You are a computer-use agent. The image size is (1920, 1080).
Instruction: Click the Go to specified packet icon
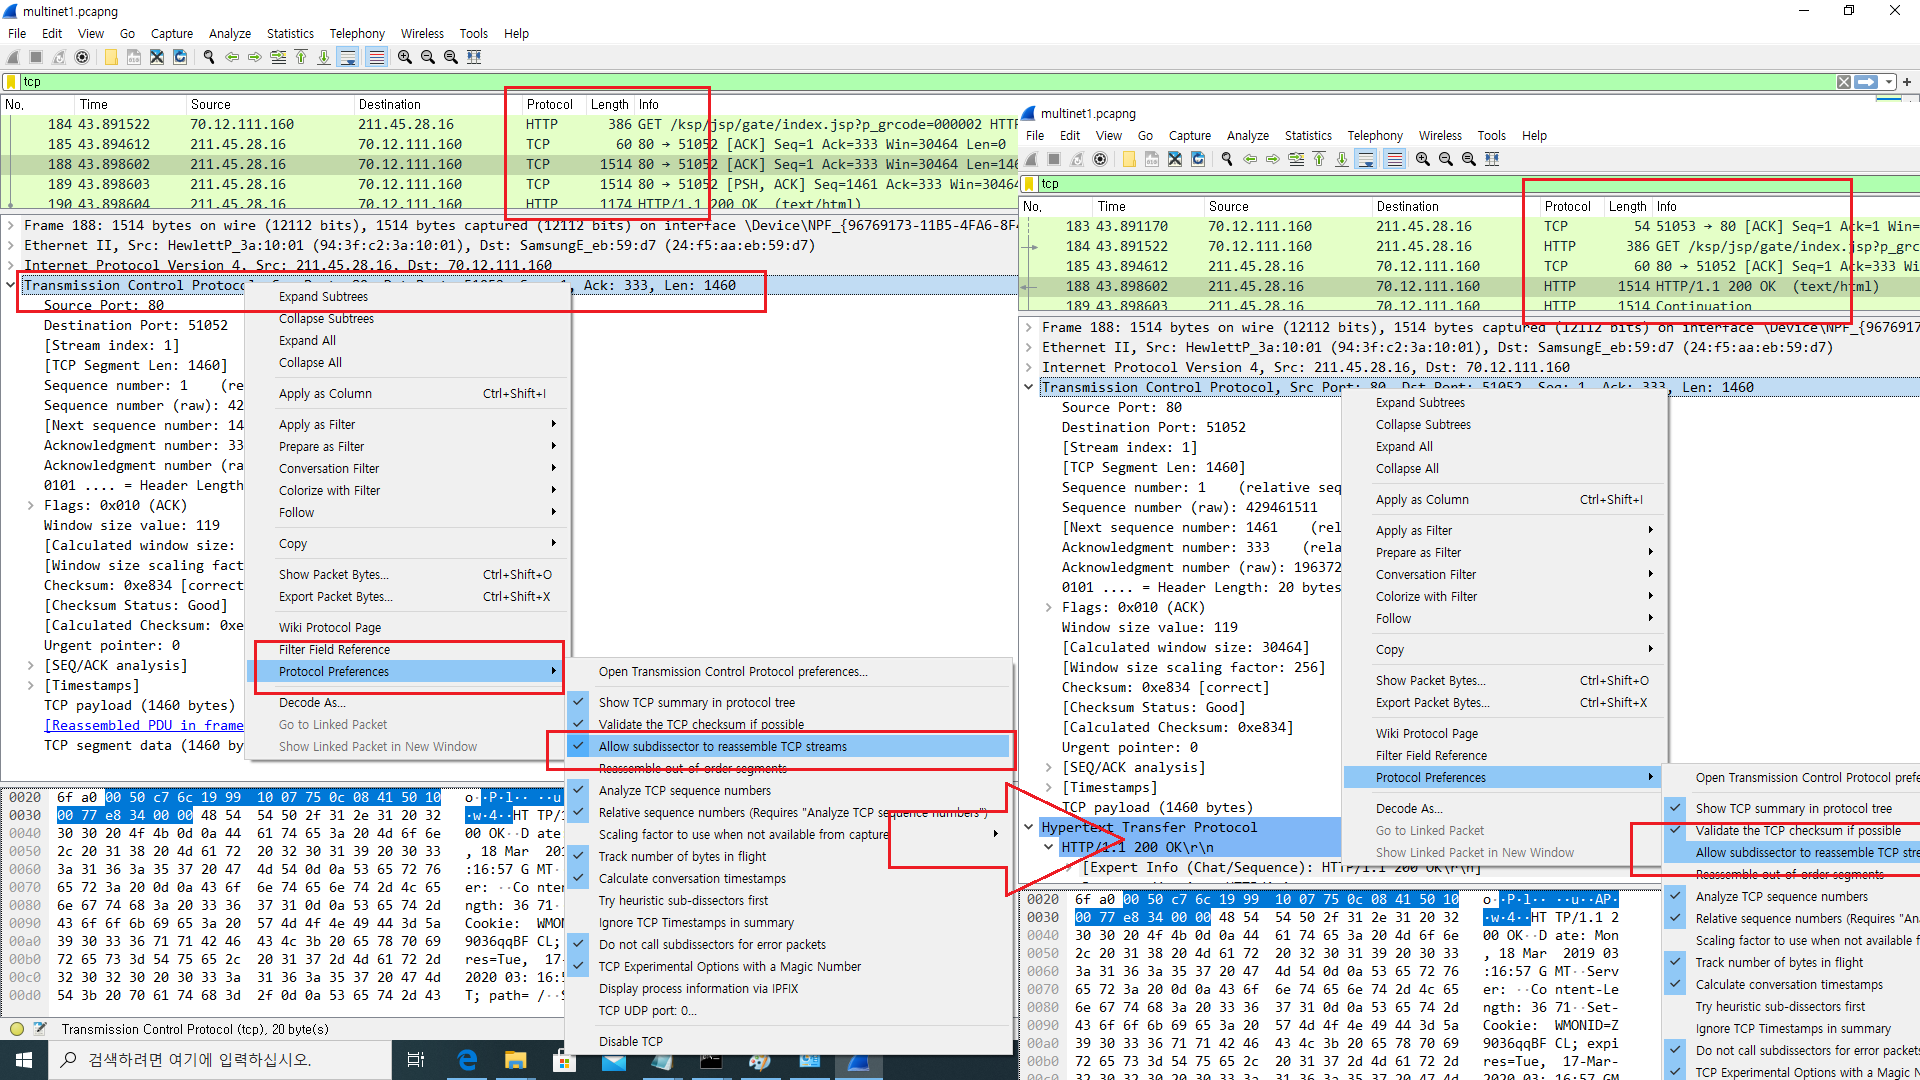pos(278,57)
